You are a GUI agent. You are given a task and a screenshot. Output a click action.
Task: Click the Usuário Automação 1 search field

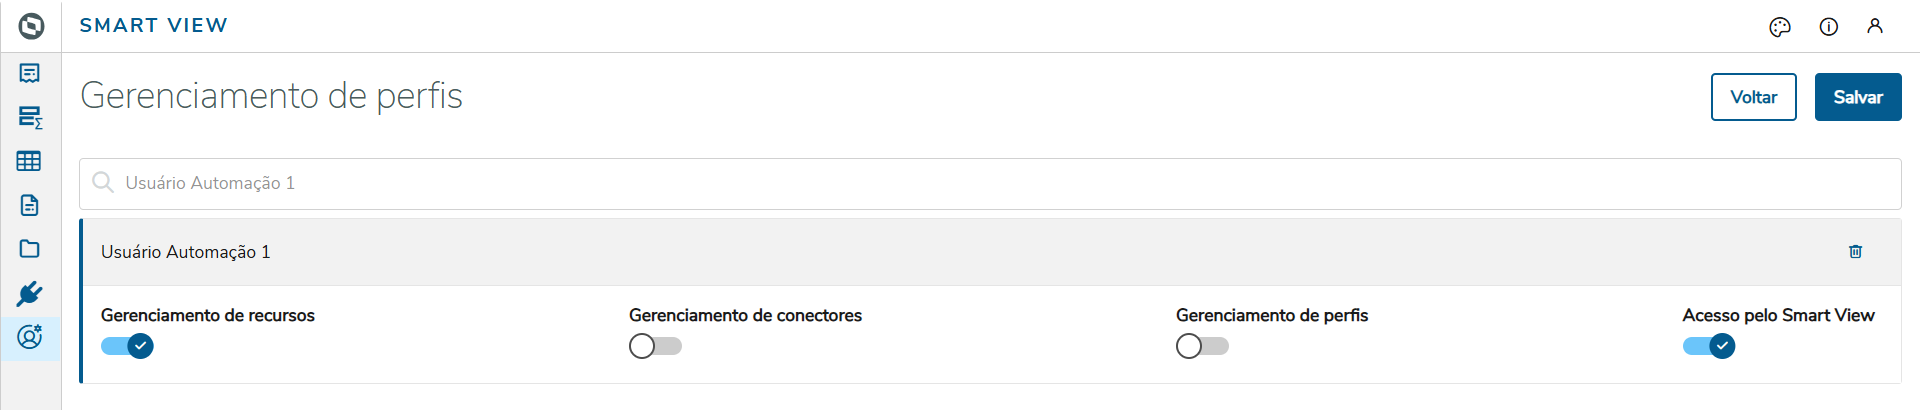tap(990, 183)
